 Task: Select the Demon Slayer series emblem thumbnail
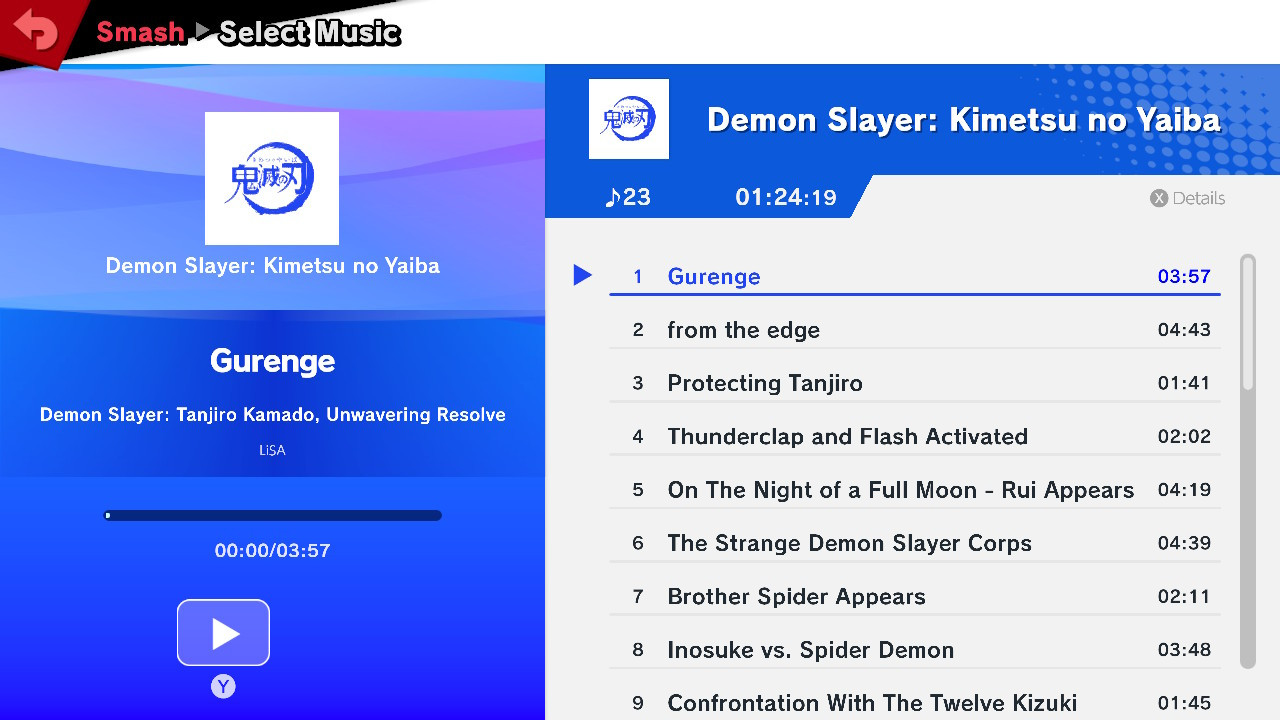click(272, 178)
